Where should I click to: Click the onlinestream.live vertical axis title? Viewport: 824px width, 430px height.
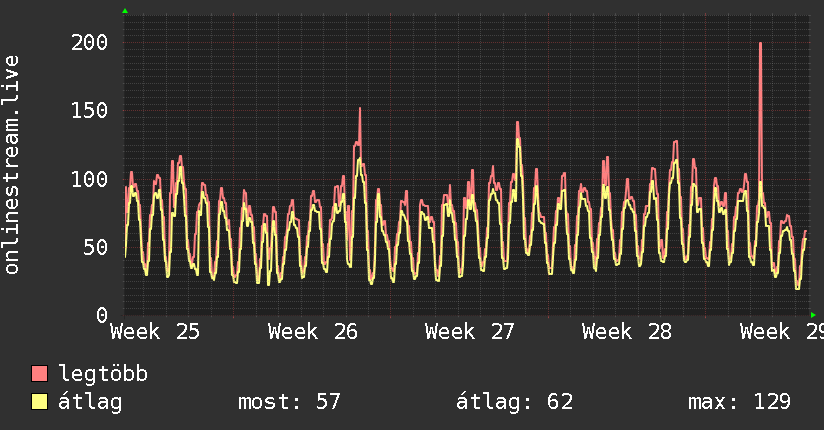tap(12, 165)
